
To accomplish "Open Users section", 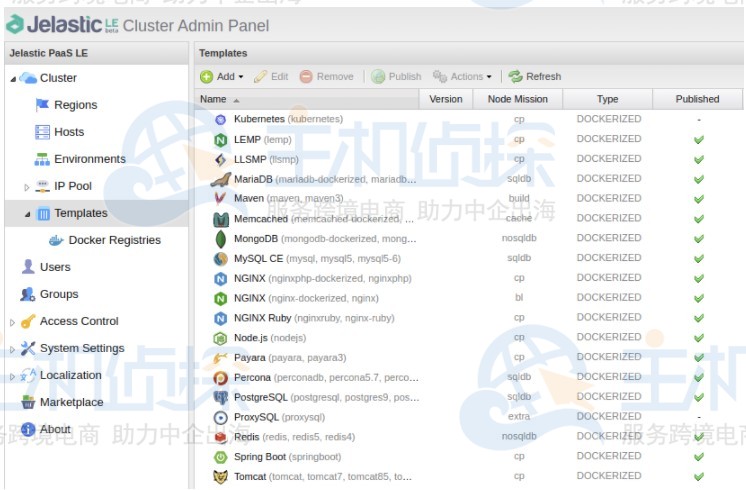I will [55, 267].
